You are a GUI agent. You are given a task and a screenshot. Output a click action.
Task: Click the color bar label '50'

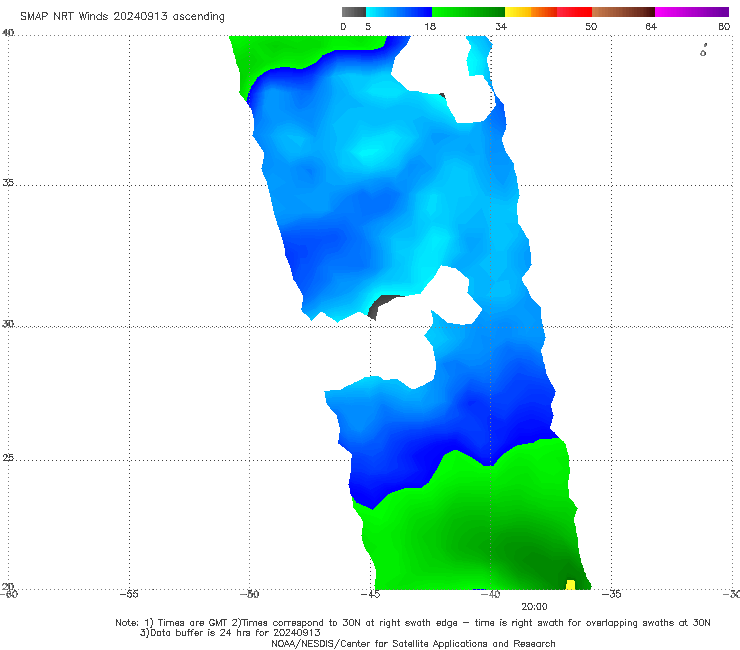(x=591, y=26)
